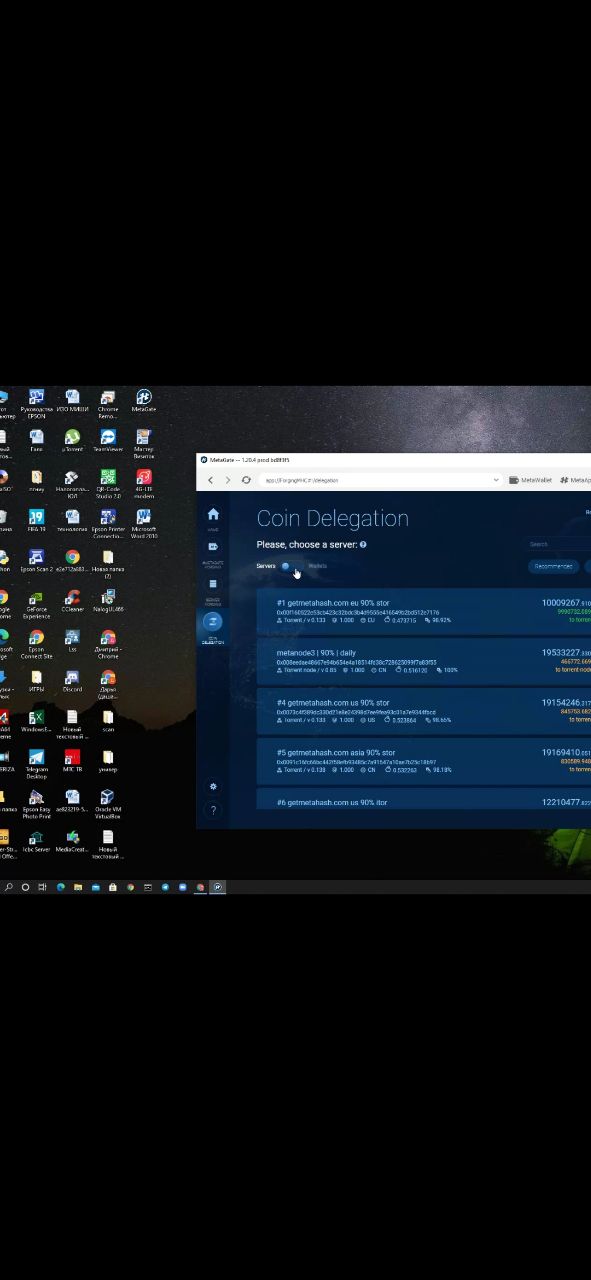The height and width of the screenshot is (1280, 591).
Task: Open the MediaCreation desktop shortcut
Action: coord(72,841)
